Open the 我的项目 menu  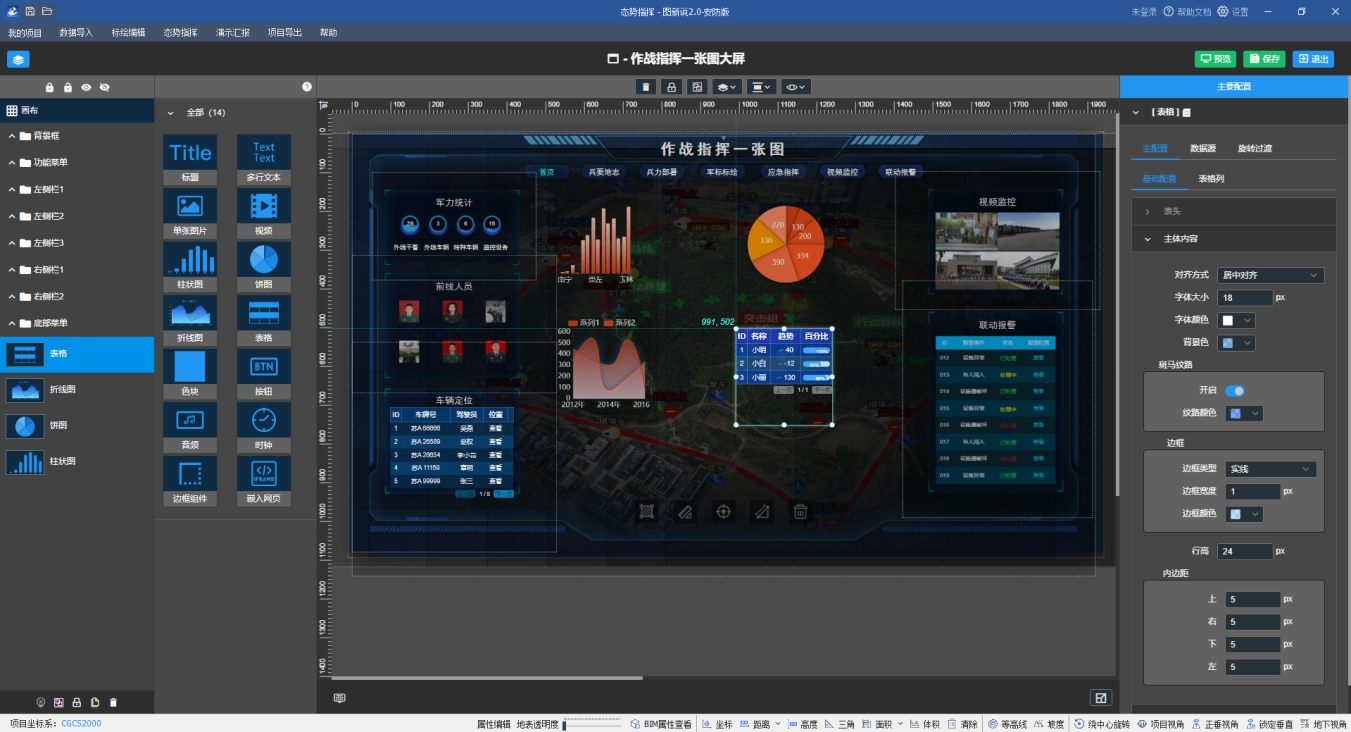click(25, 33)
